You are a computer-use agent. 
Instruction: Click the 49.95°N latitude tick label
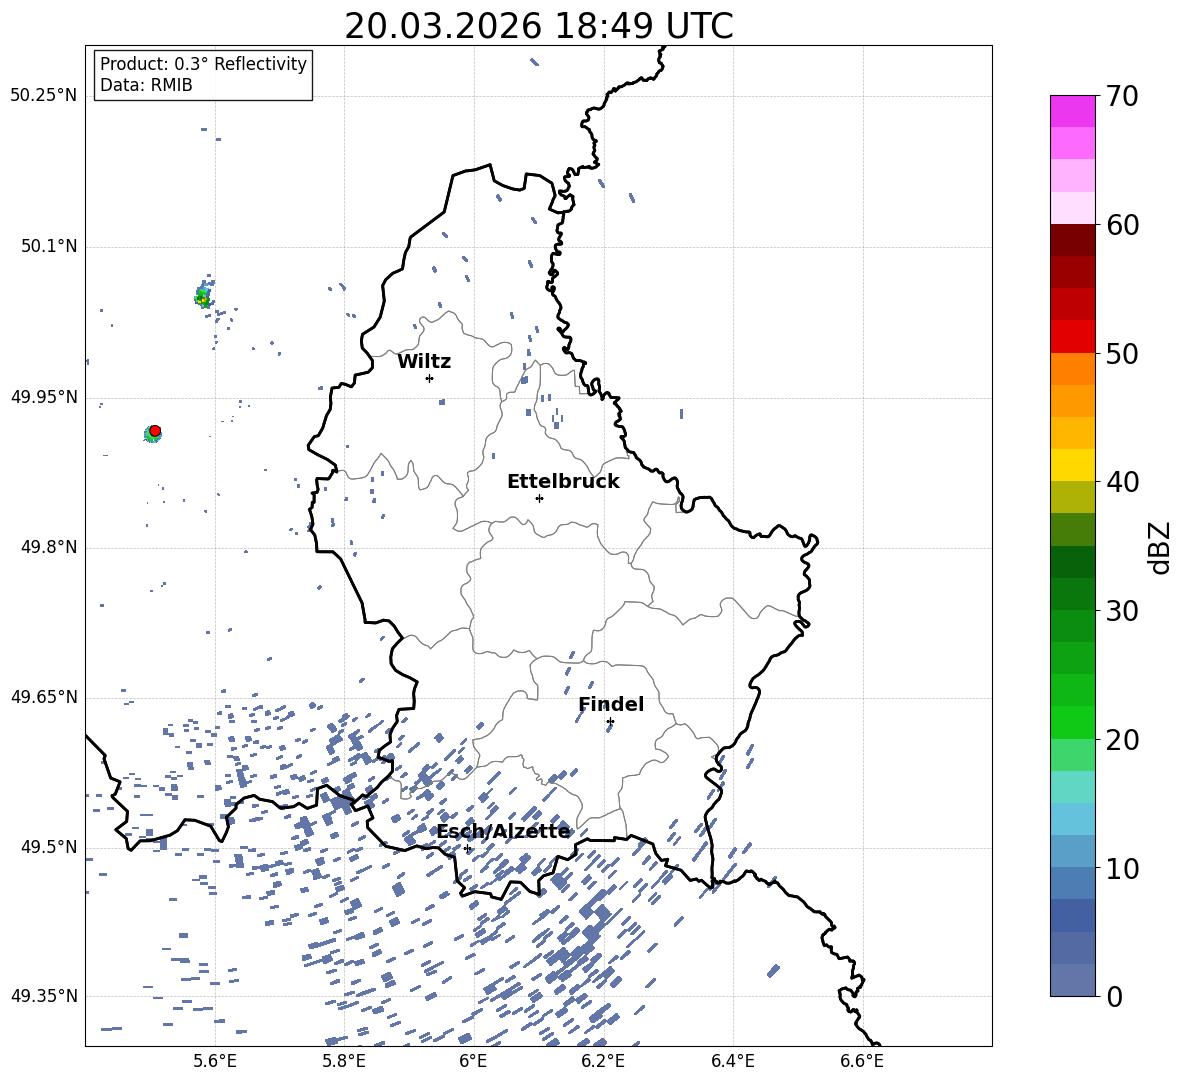pyautogui.click(x=44, y=397)
